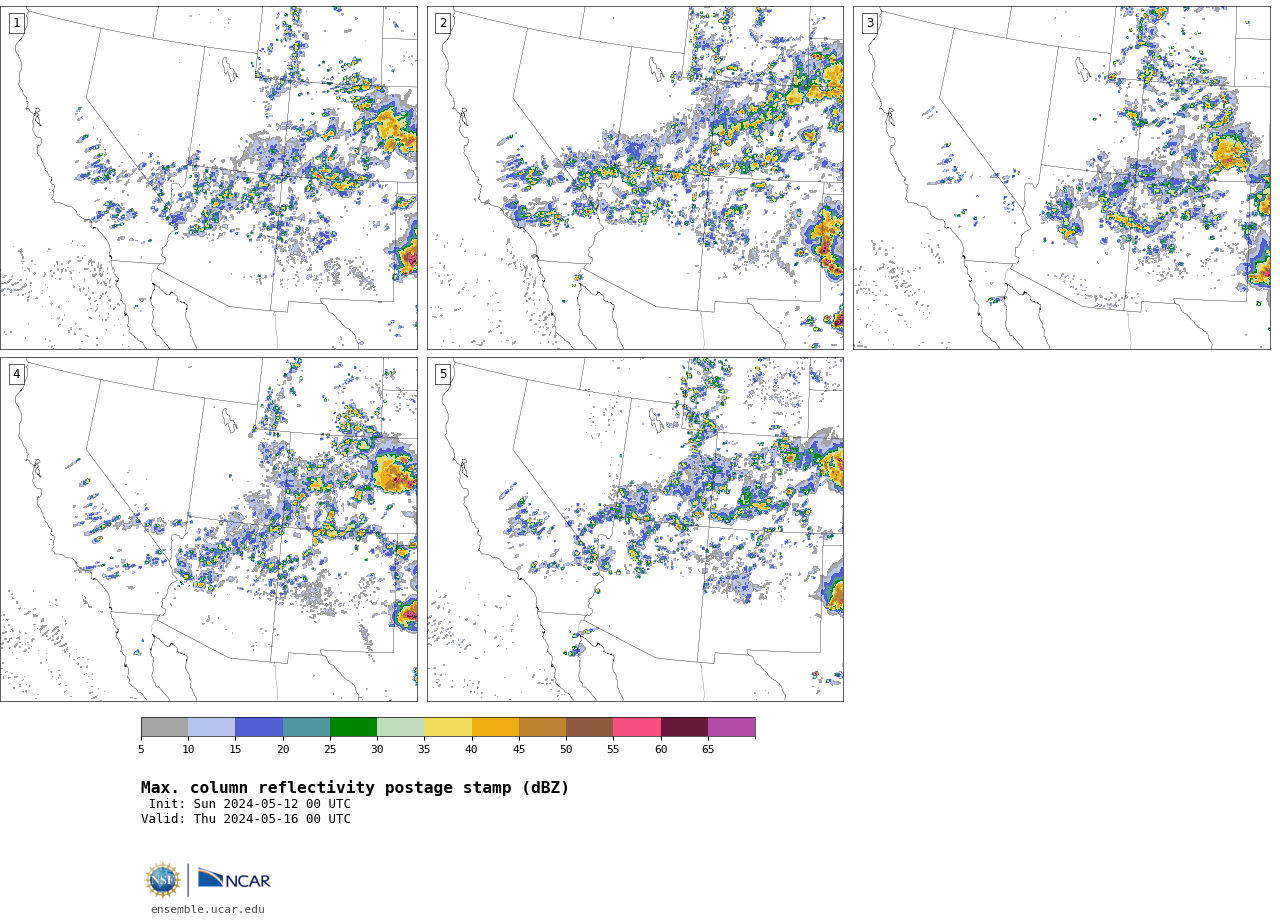Click the Valid: Thu 2024-05-16 00 UTC line
The height and width of the screenshot is (920, 1280).
coord(246,819)
